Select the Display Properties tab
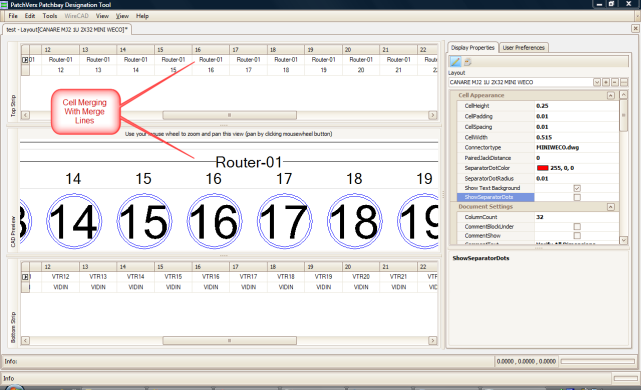This screenshot has width=641, height=390. [x=473, y=47]
